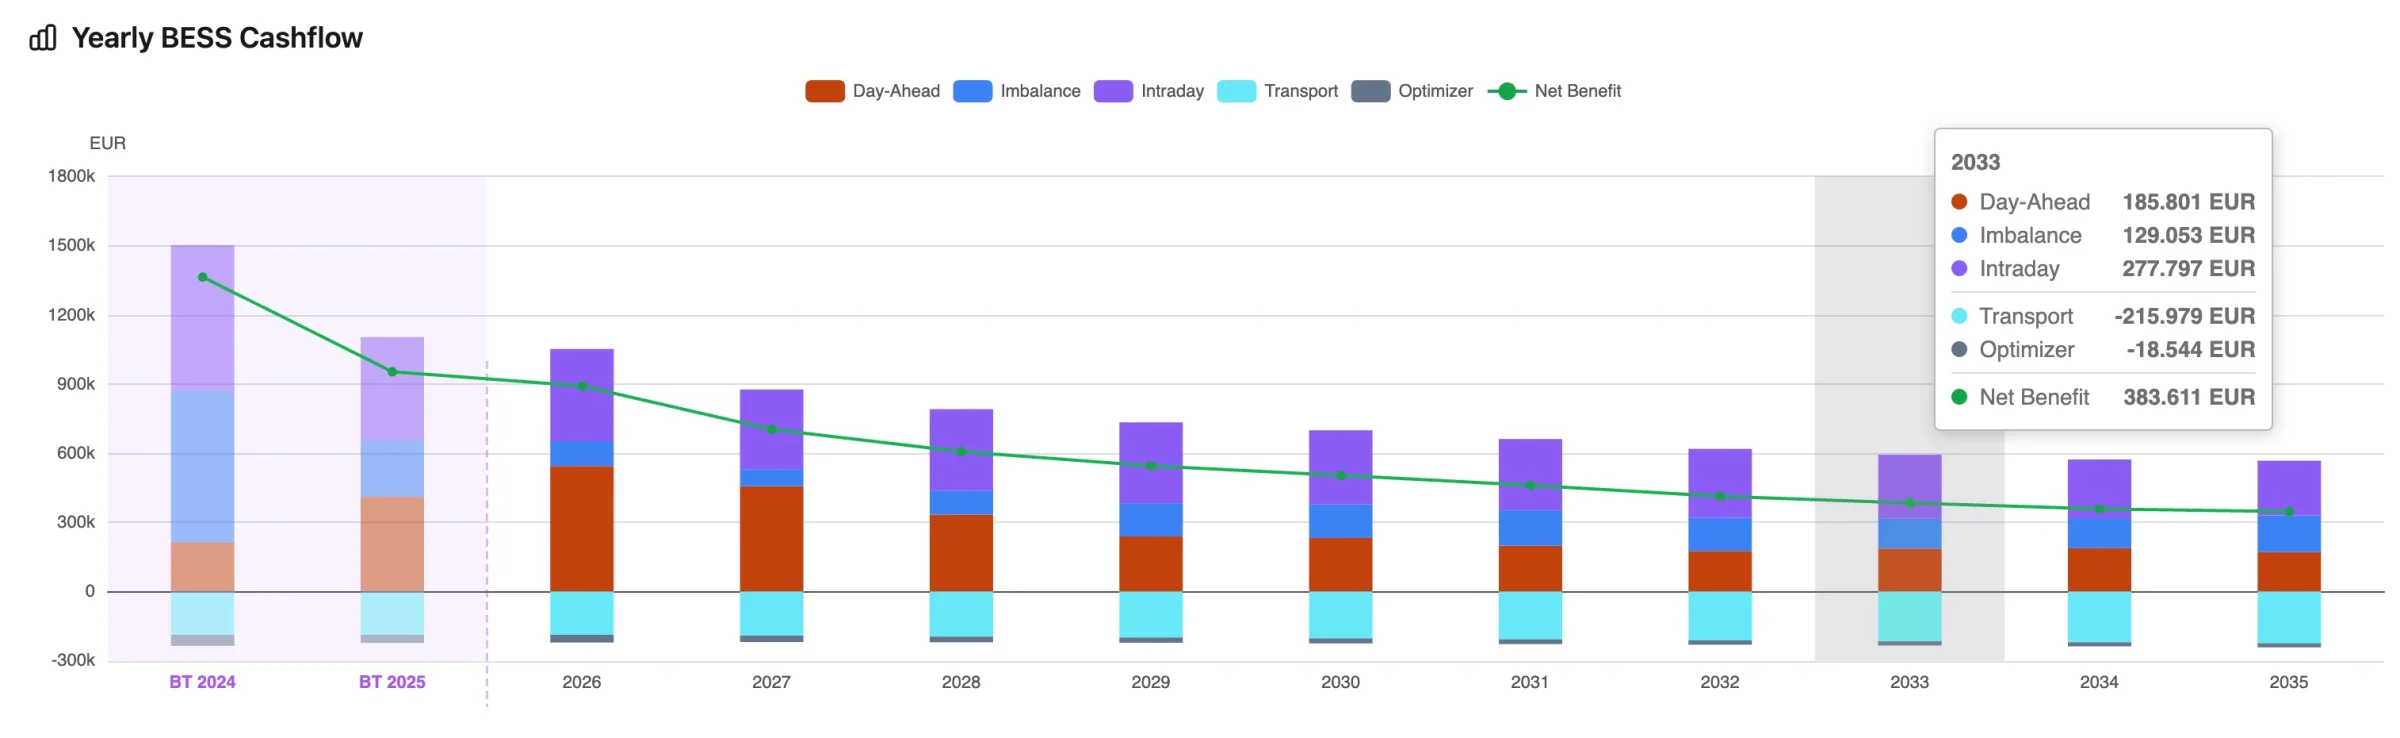Click the 2035 x-axis label
Viewport: 2400px width, 738px height.
pyautogui.click(x=2289, y=682)
